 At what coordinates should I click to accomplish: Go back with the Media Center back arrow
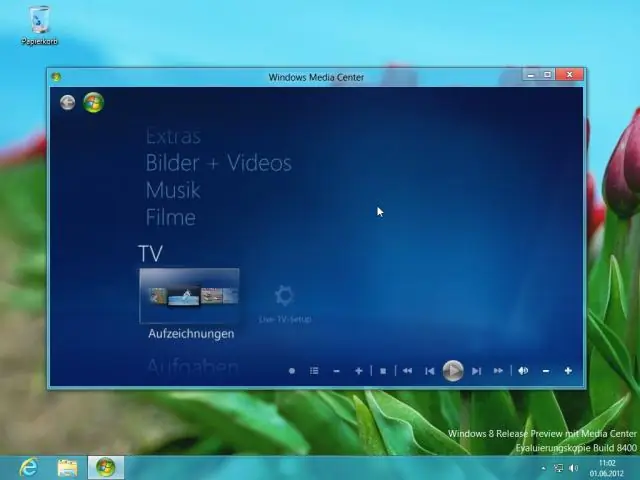[68, 102]
